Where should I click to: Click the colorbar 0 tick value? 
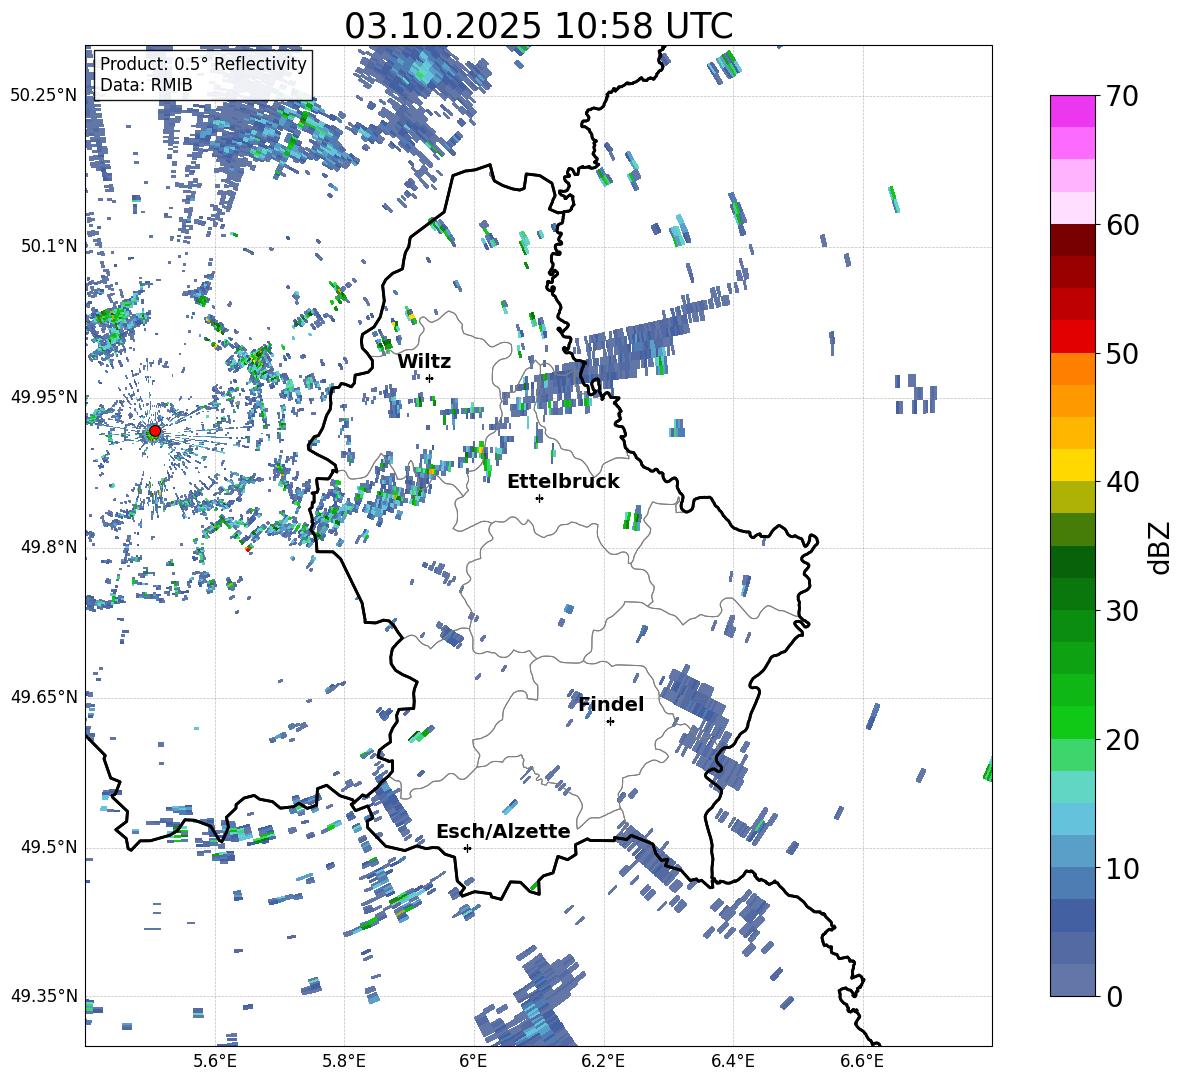1115,996
